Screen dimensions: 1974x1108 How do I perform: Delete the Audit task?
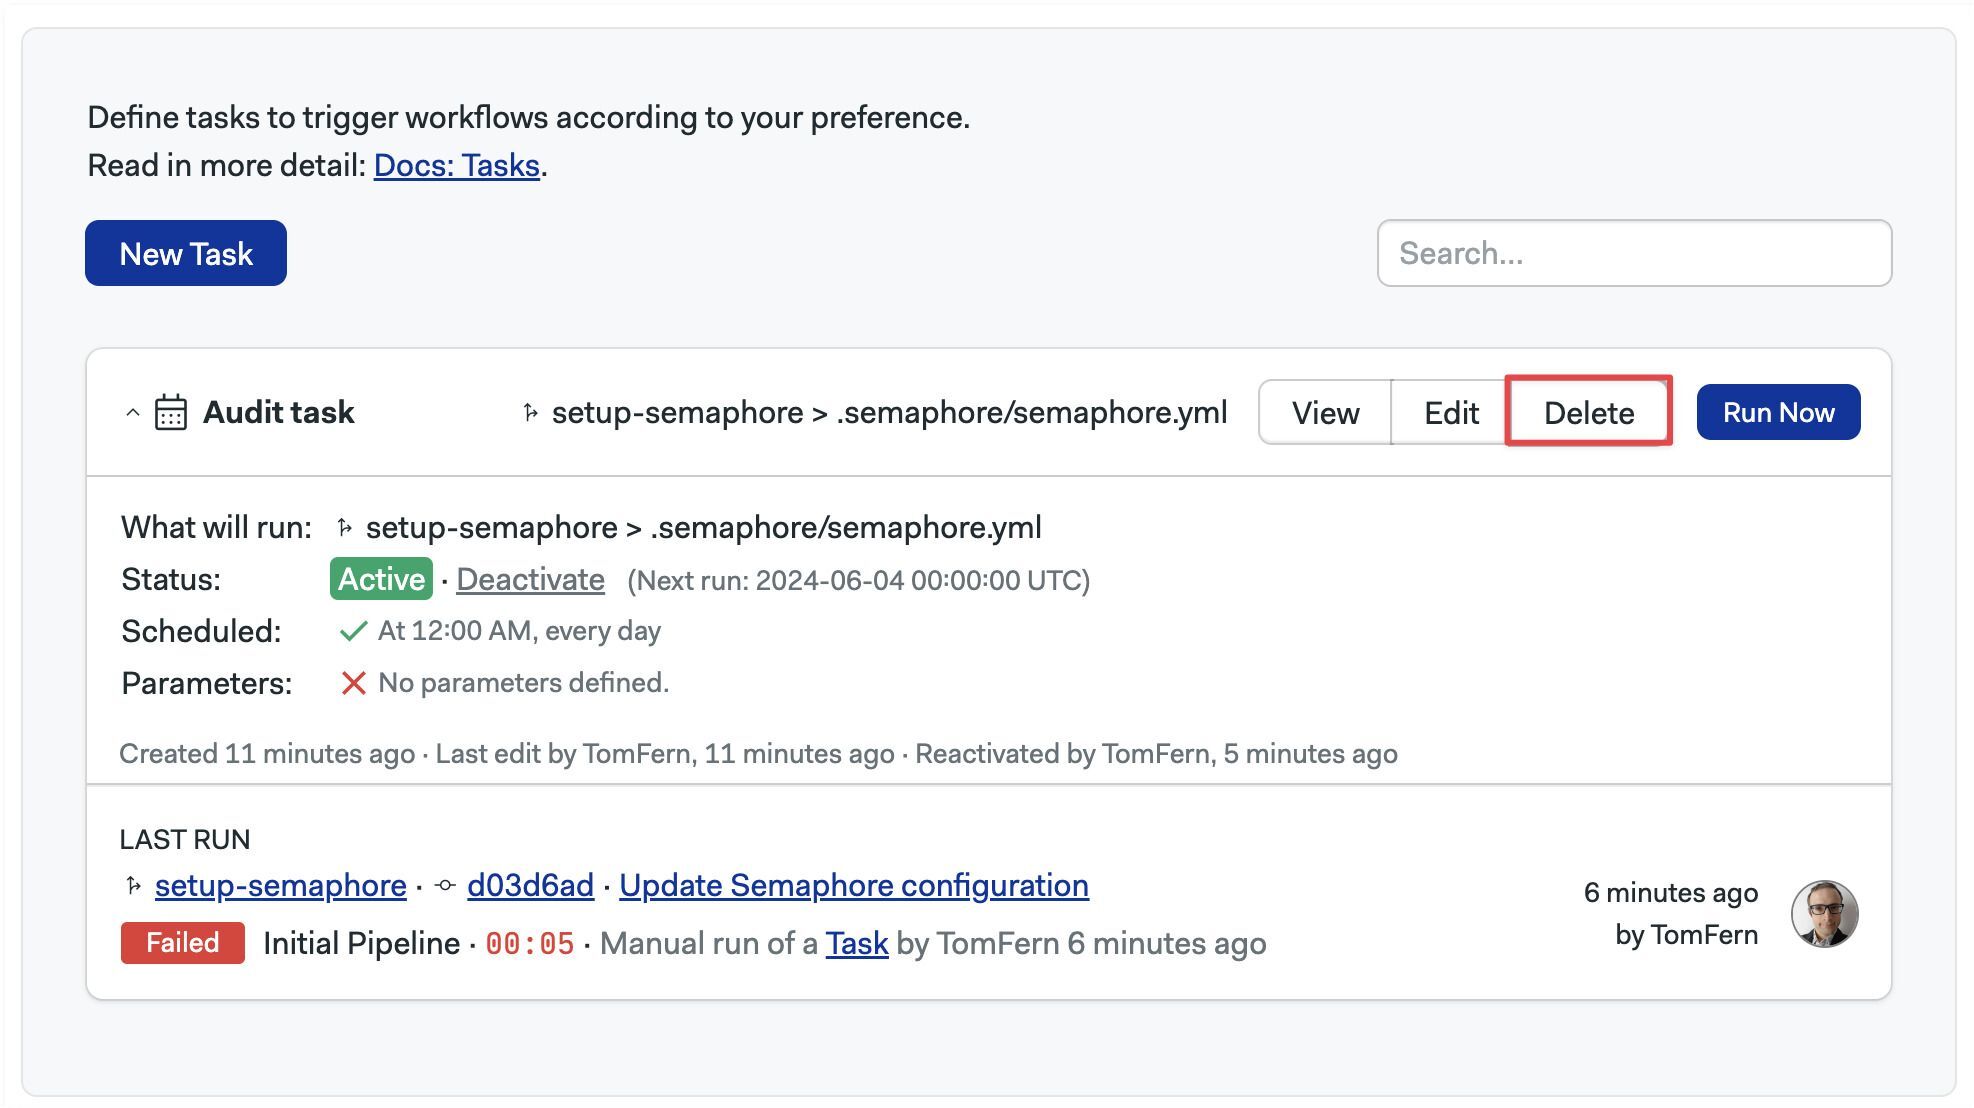(x=1589, y=412)
